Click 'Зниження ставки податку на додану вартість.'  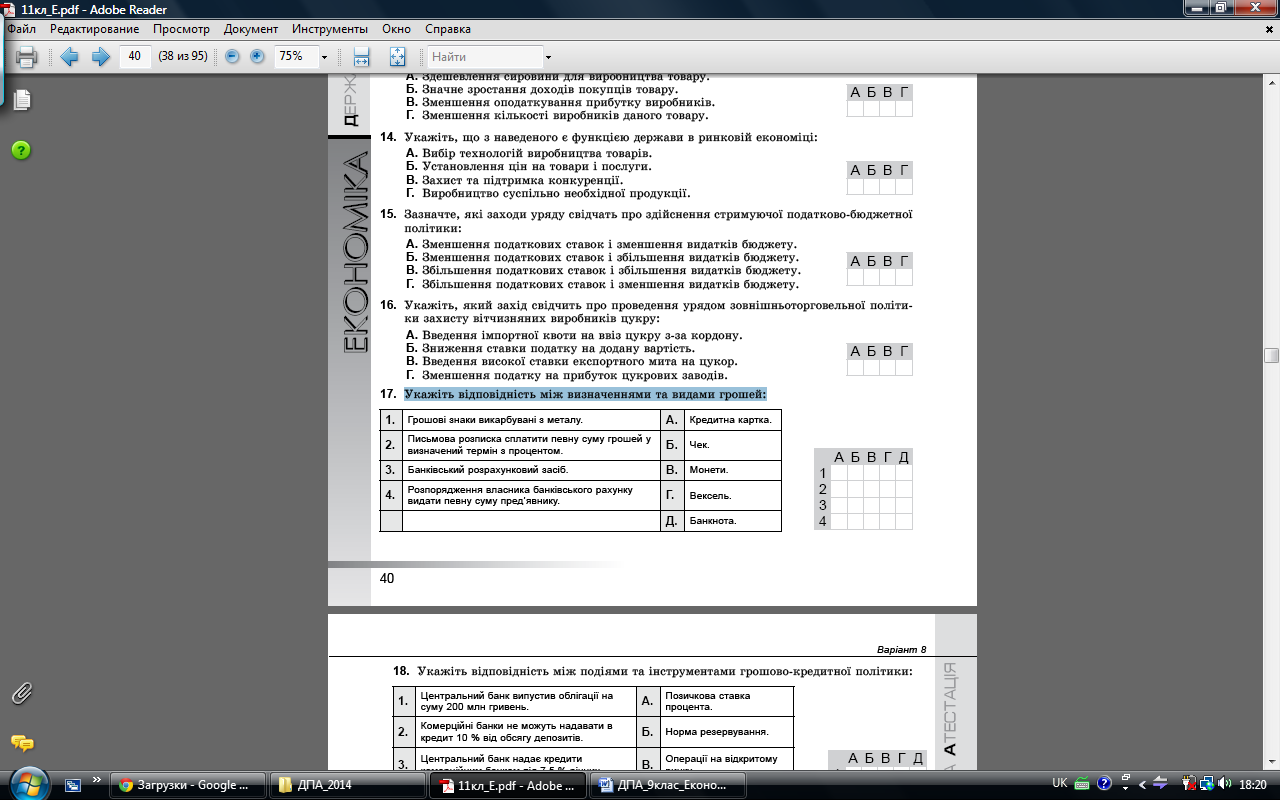pyautogui.click(x=558, y=348)
